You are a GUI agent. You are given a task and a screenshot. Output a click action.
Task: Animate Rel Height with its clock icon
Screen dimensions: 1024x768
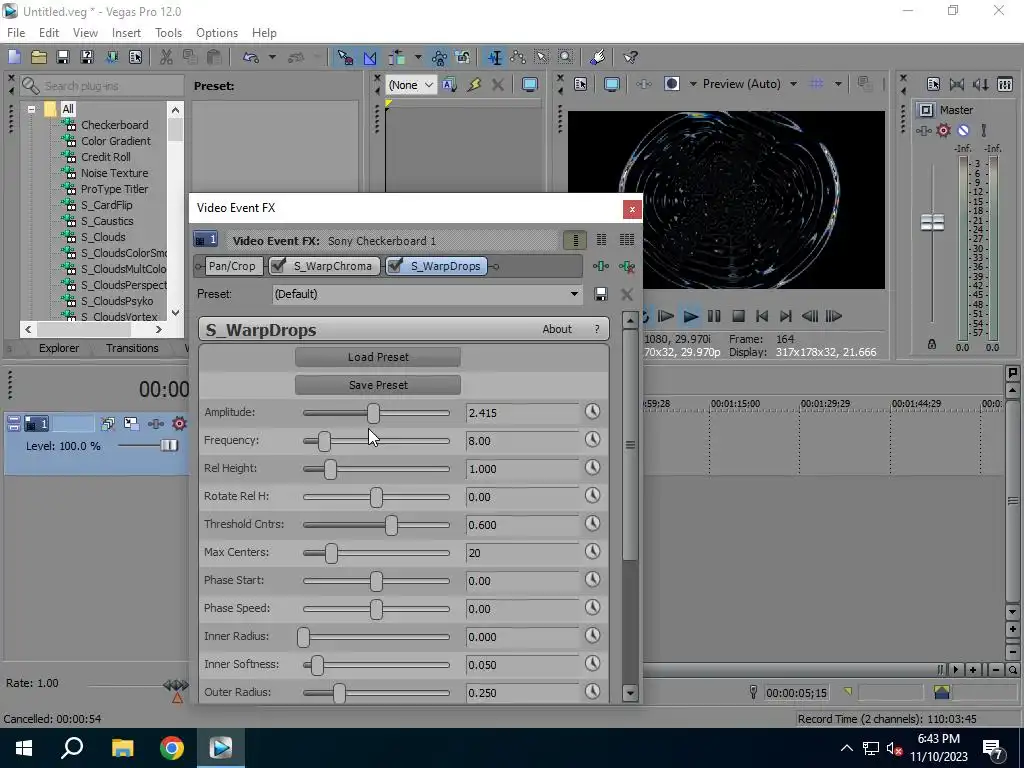(x=592, y=468)
